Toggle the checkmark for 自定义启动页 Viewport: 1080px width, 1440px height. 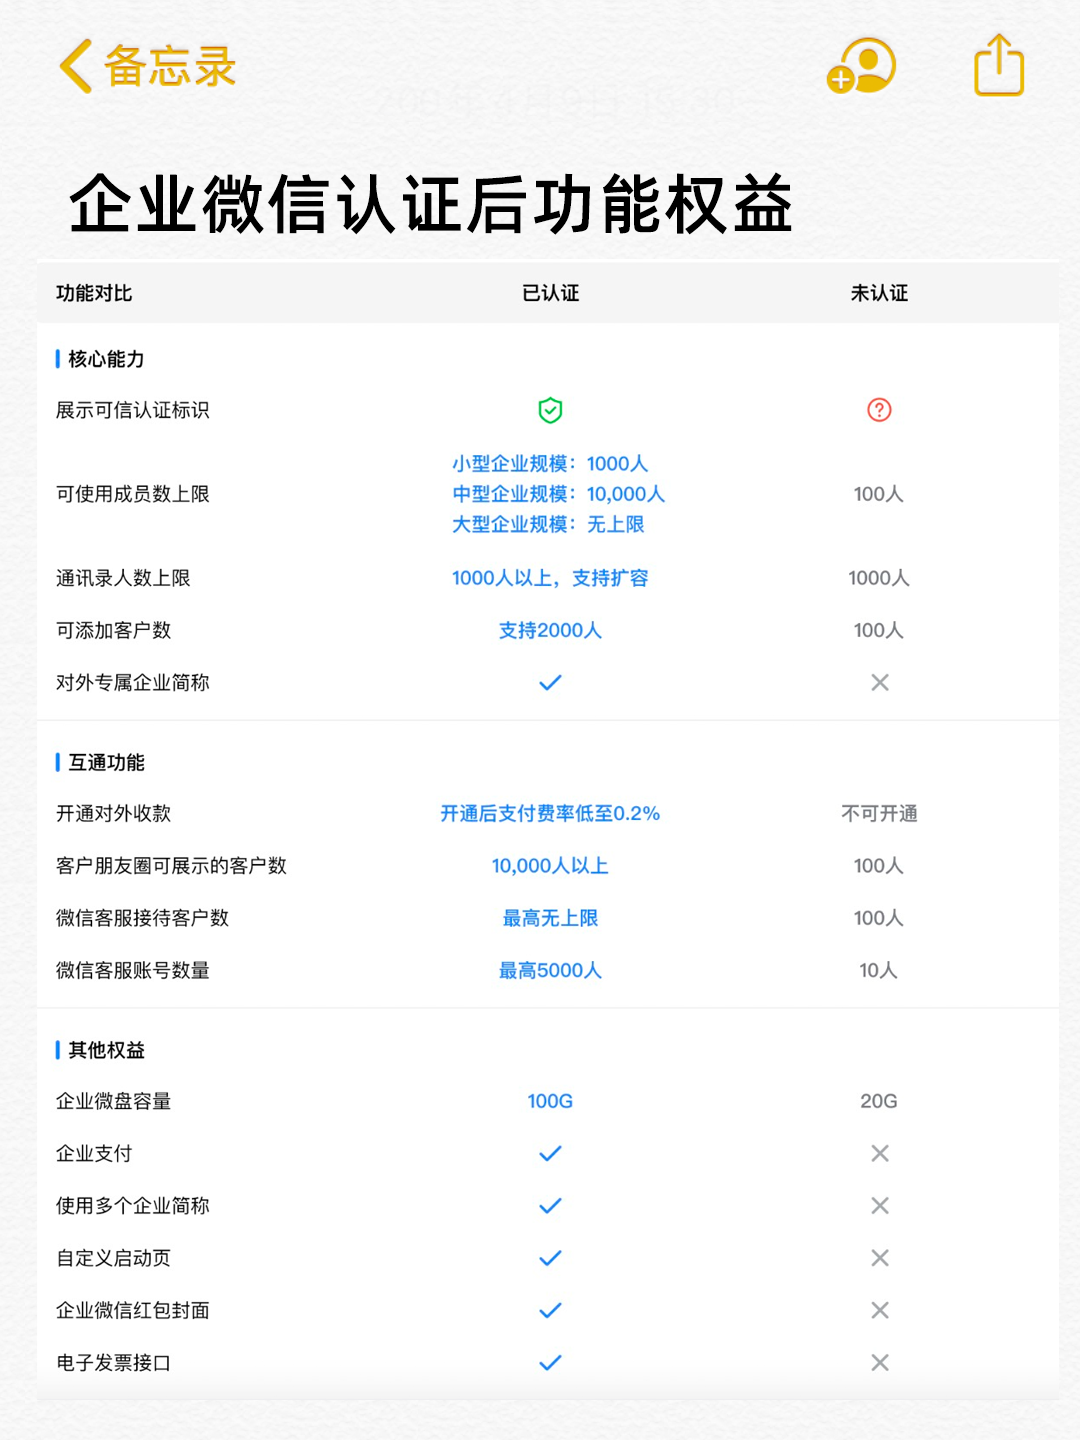(548, 1256)
